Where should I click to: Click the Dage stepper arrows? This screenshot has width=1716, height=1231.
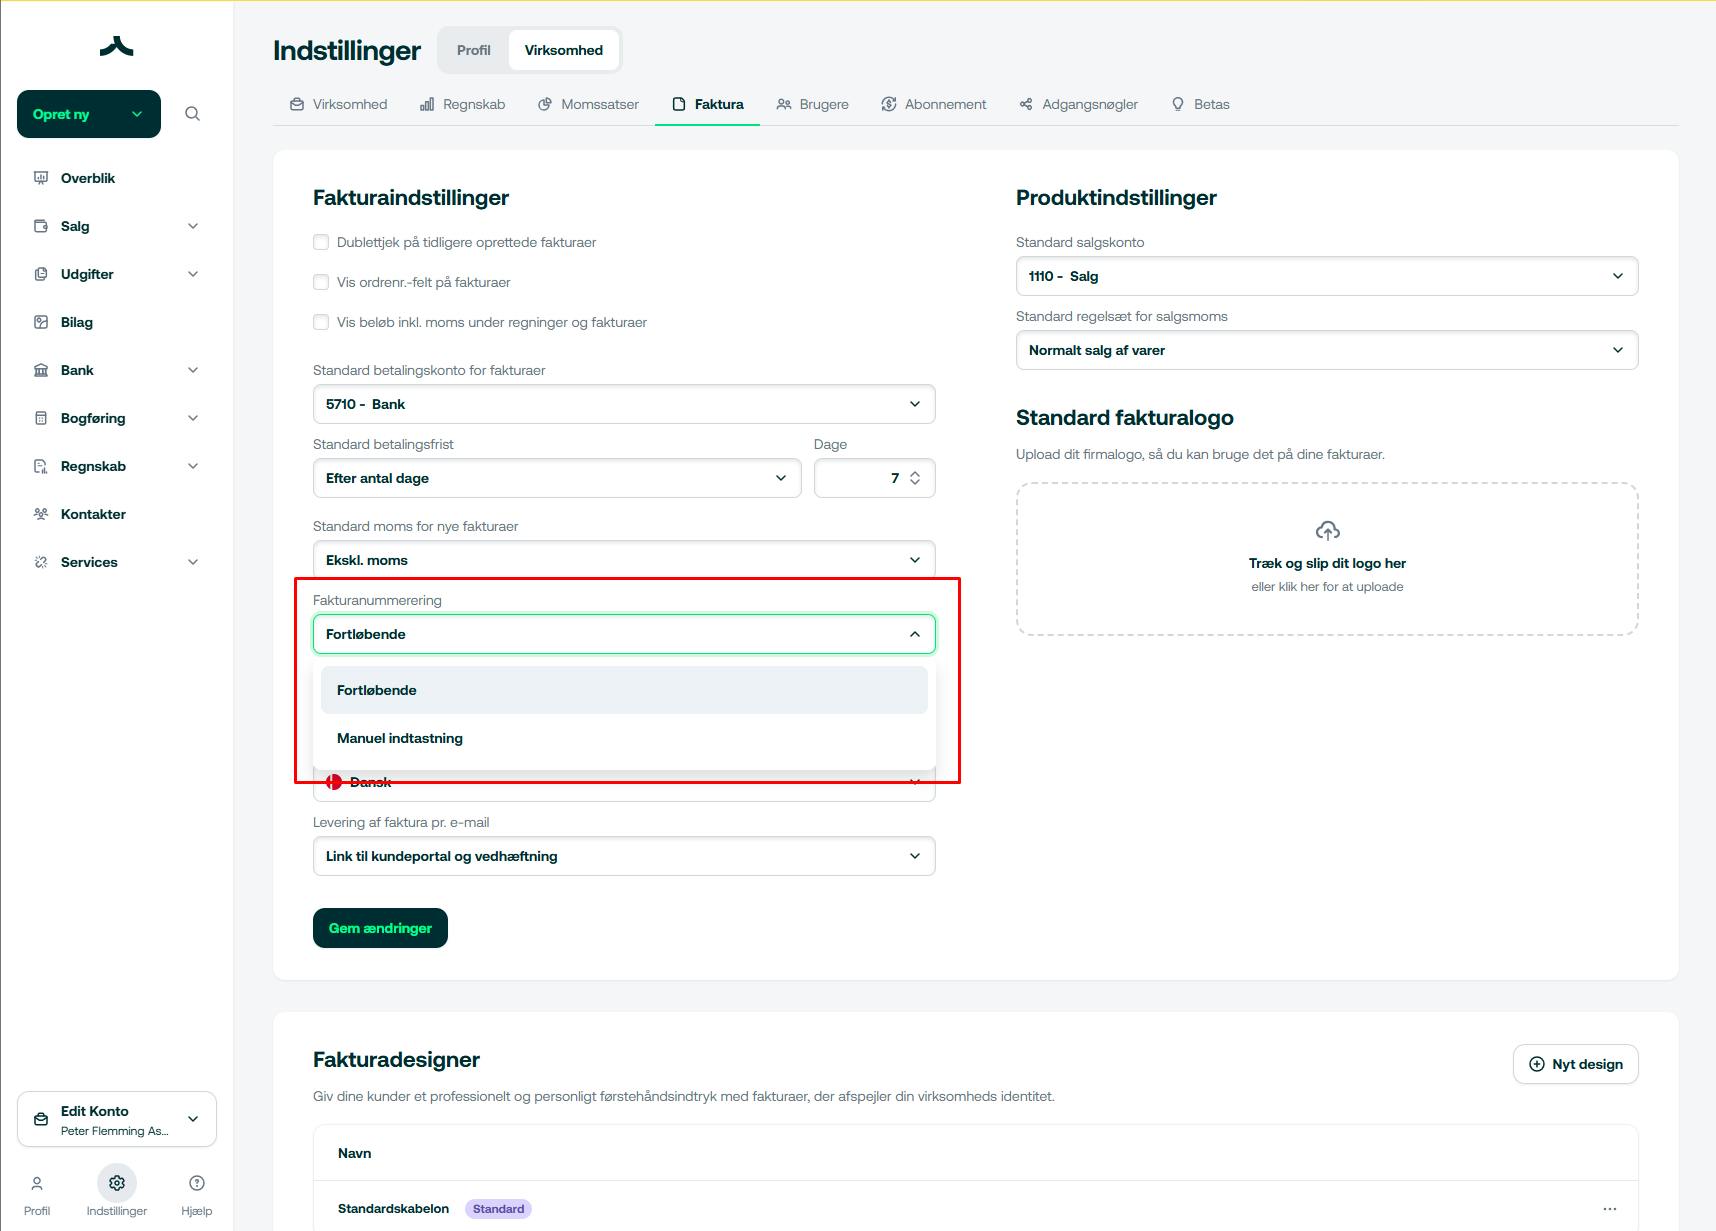point(915,478)
